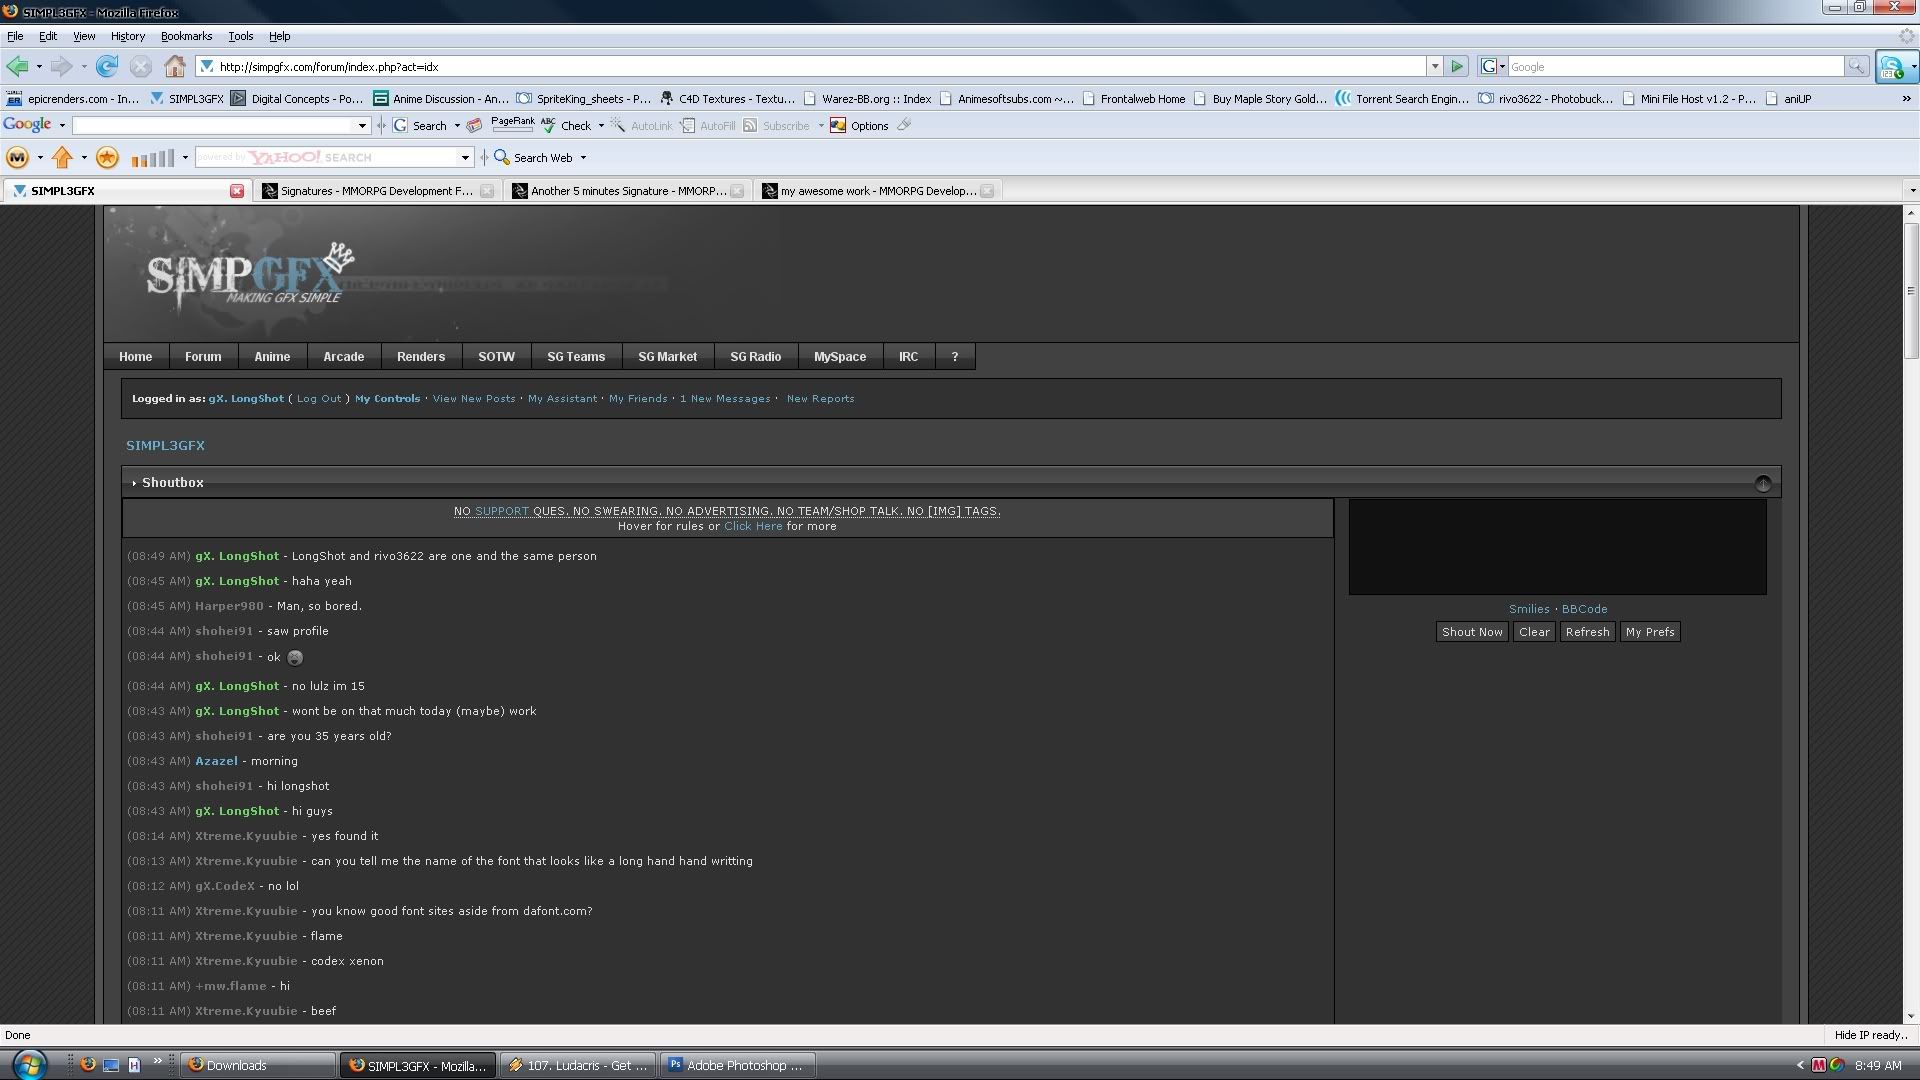
Task: Open the Bookmarks menu
Action: [x=186, y=36]
